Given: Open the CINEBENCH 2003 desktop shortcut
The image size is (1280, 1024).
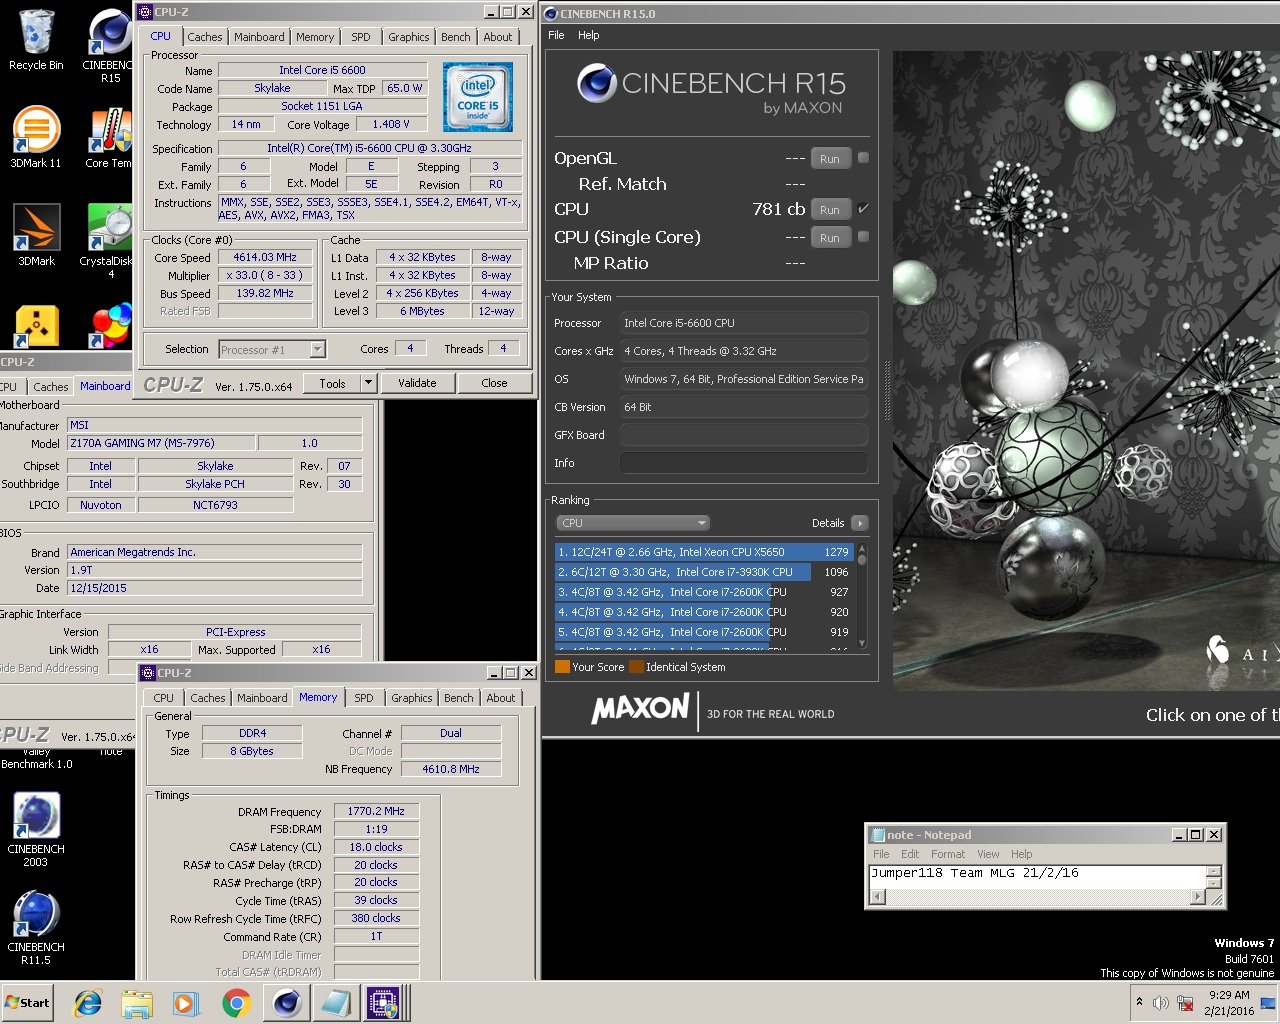Looking at the screenshot, I should pos(36,830).
